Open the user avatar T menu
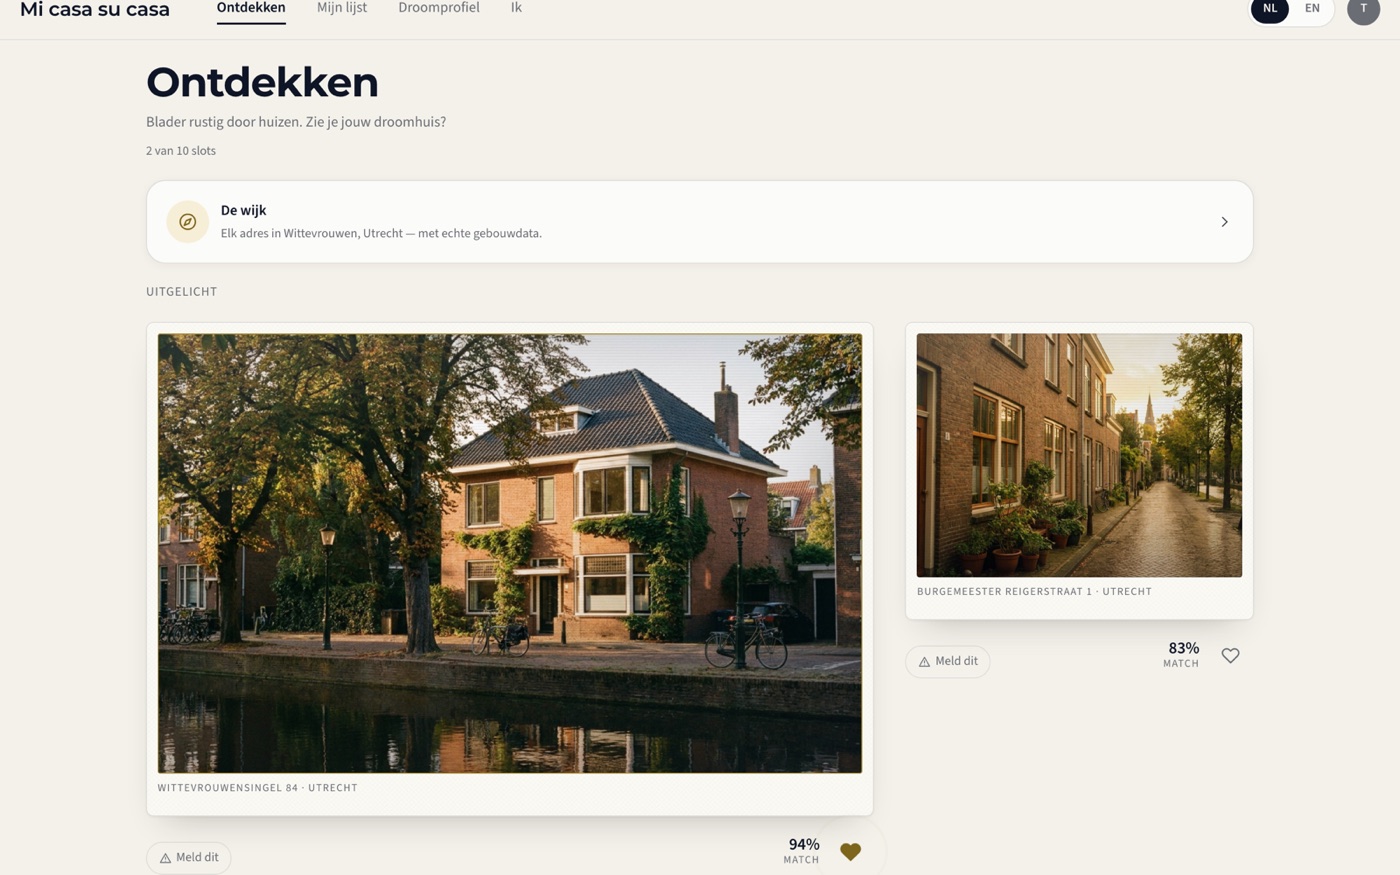 1363,9
